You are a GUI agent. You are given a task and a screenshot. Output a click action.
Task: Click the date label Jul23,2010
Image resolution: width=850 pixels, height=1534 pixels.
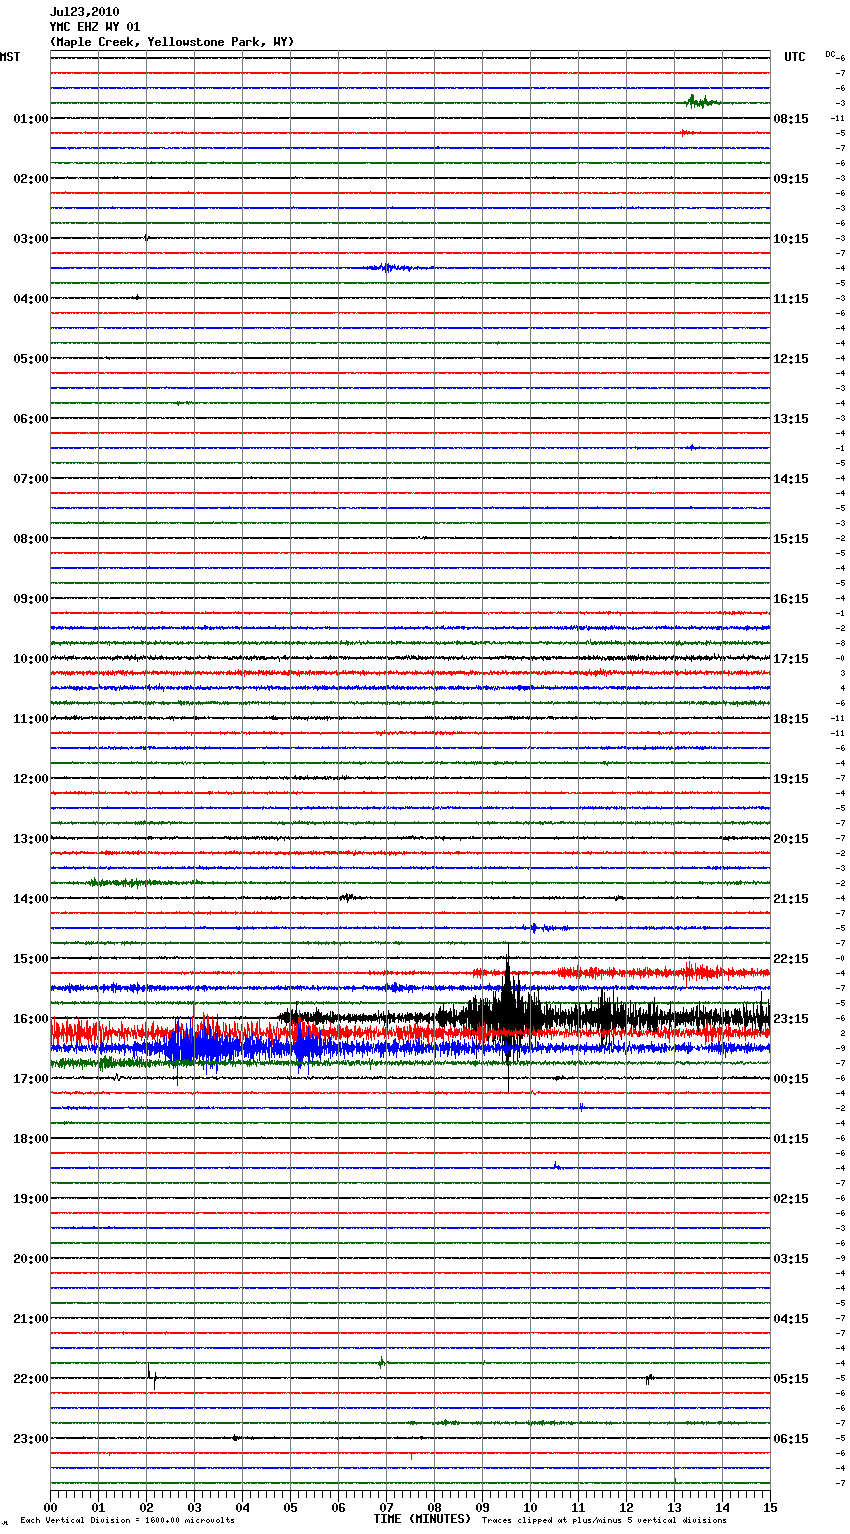pos(84,12)
